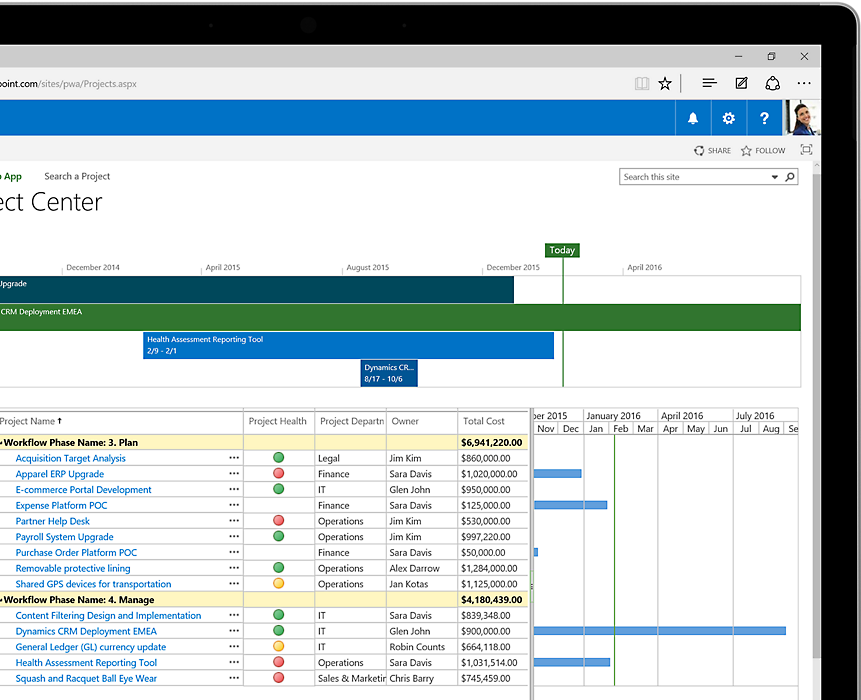Click the Search a Project menu item

click(x=77, y=177)
